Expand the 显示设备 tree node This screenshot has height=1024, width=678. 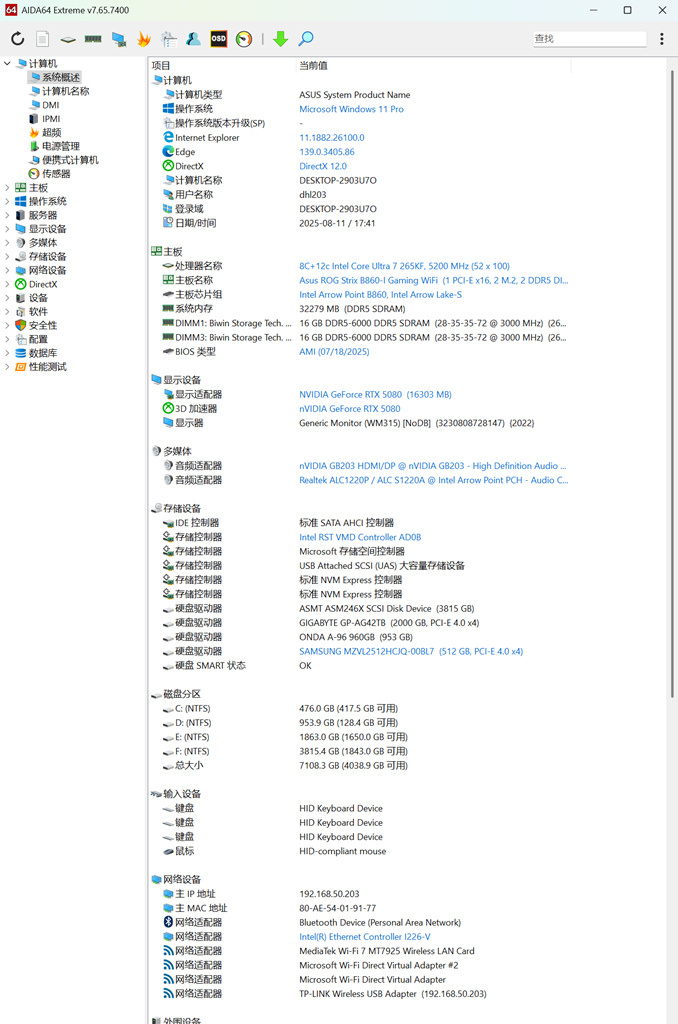click(7, 229)
